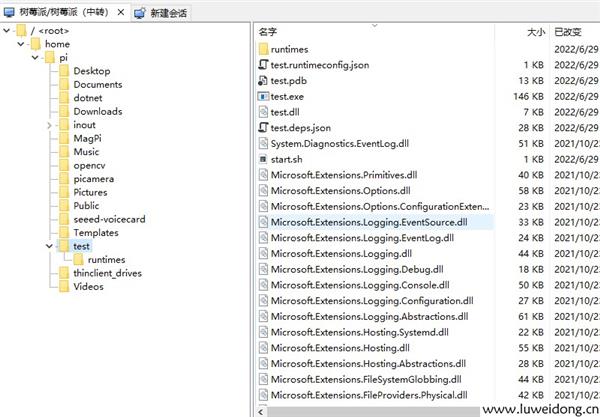Expand the inout folder node
The image size is (600, 417).
pos(49,125)
